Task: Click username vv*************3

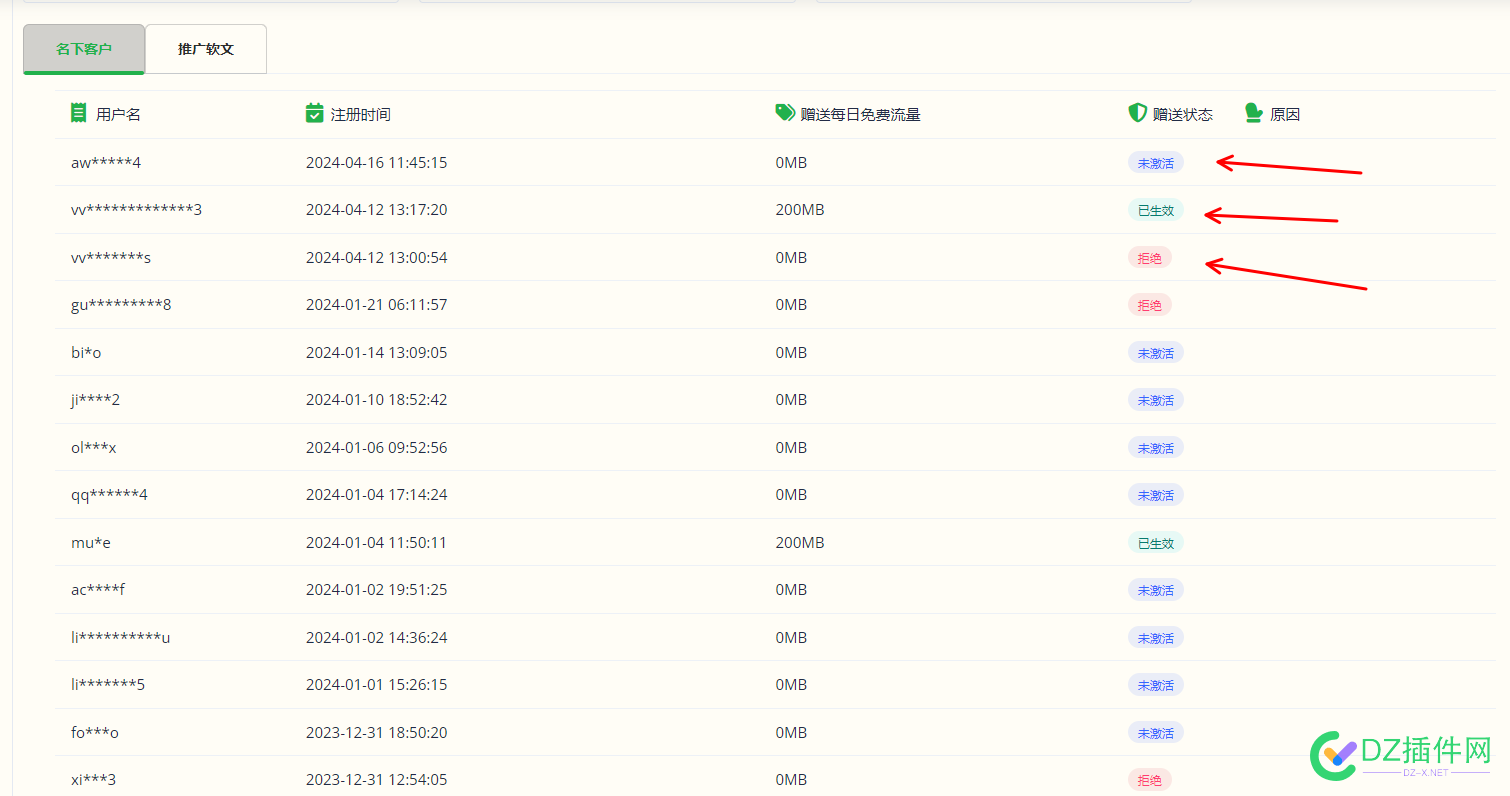Action: point(137,210)
